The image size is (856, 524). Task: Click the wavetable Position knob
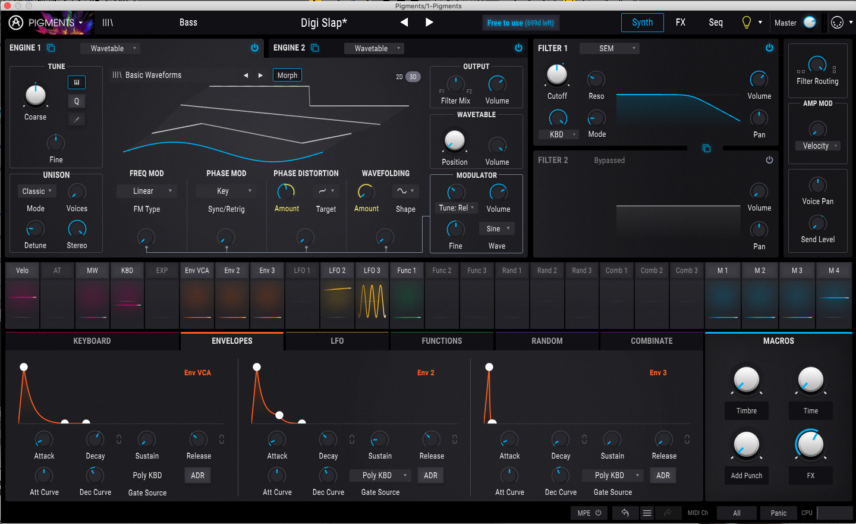click(x=454, y=140)
